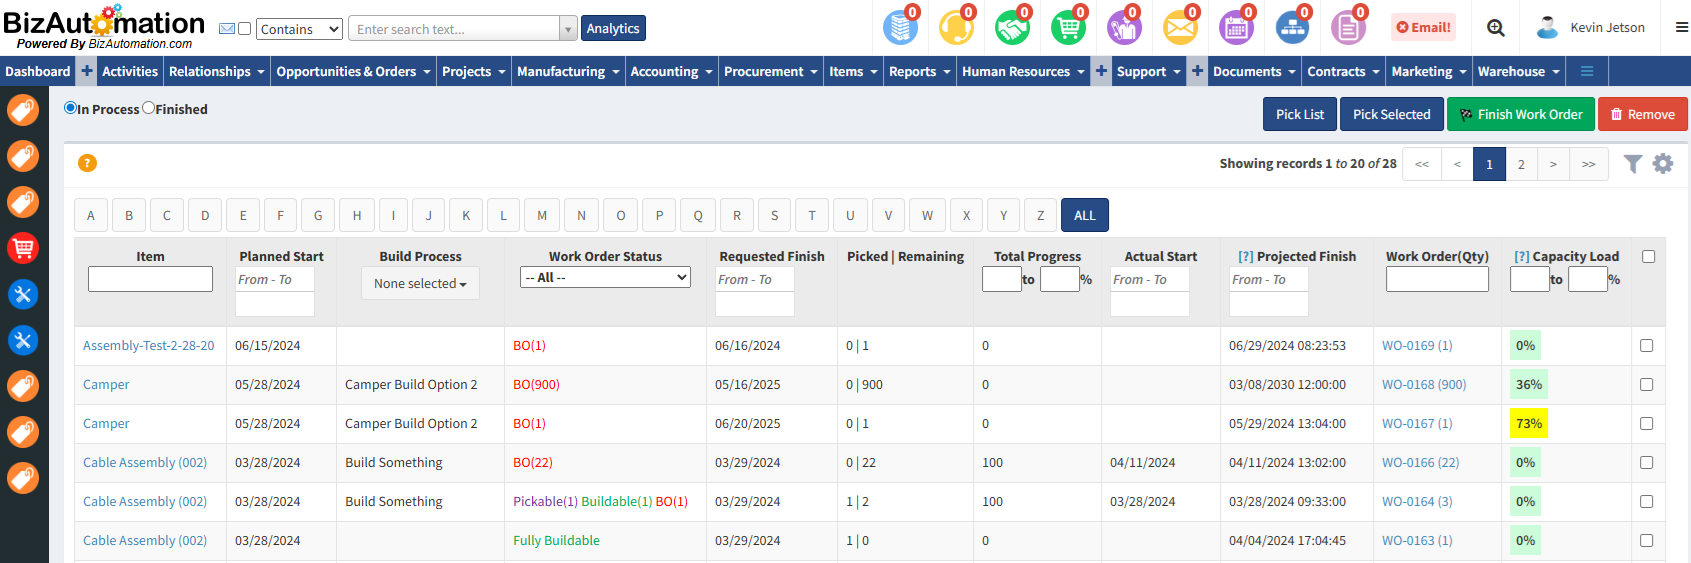
Task: Toggle the checkbox beside the top envelope icon
Action: (244, 29)
